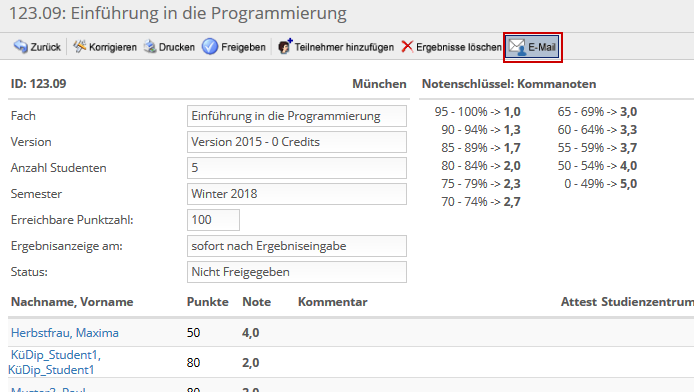The width and height of the screenshot is (694, 392).
Task: Click the Note column header
Action: coord(257,302)
